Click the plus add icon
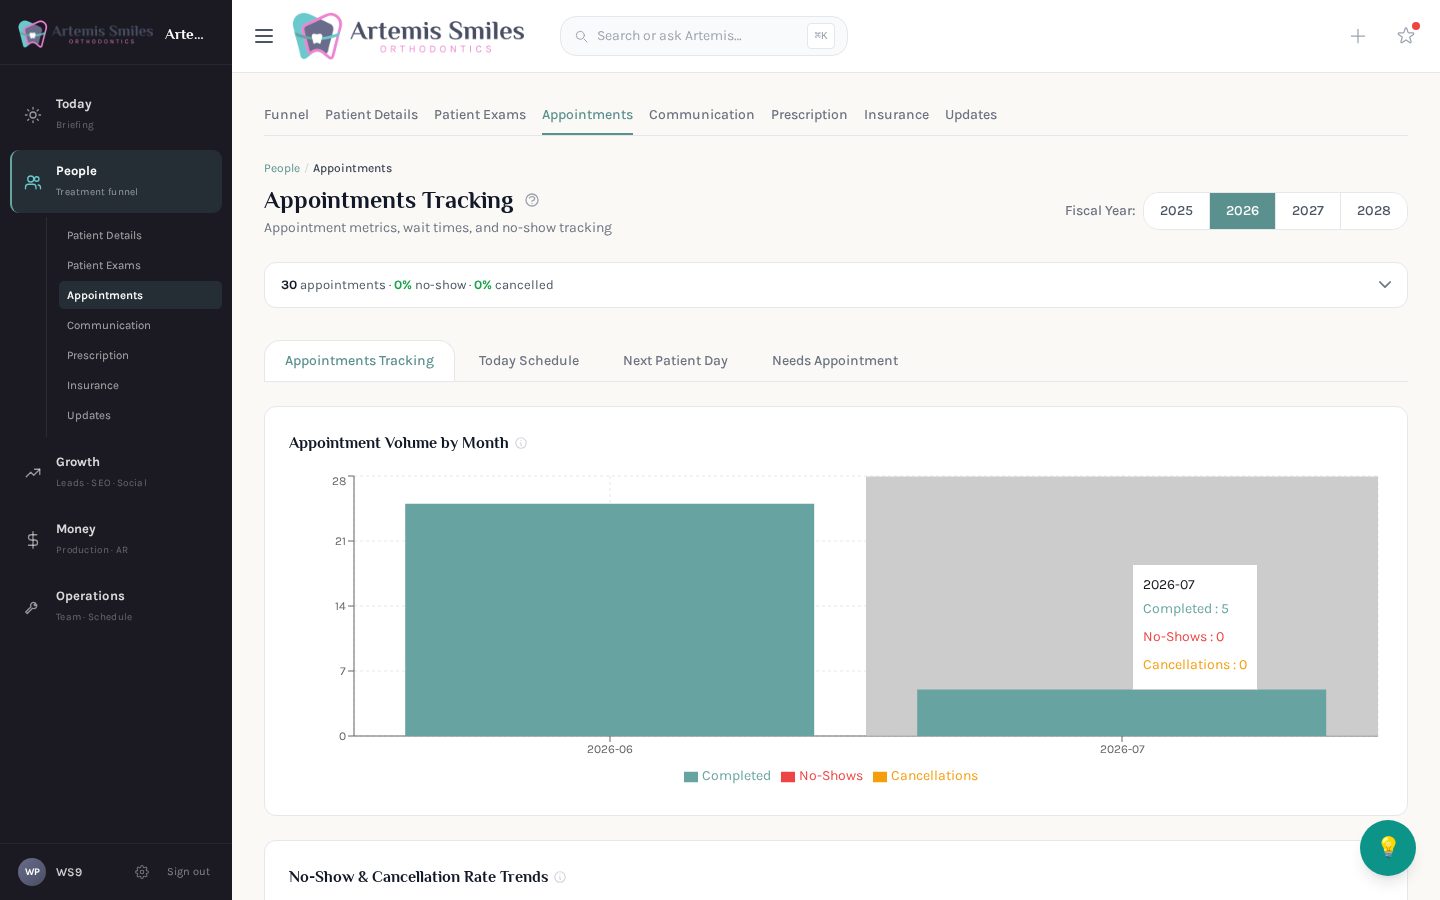This screenshot has height=900, width=1440. coord(1358,36)
